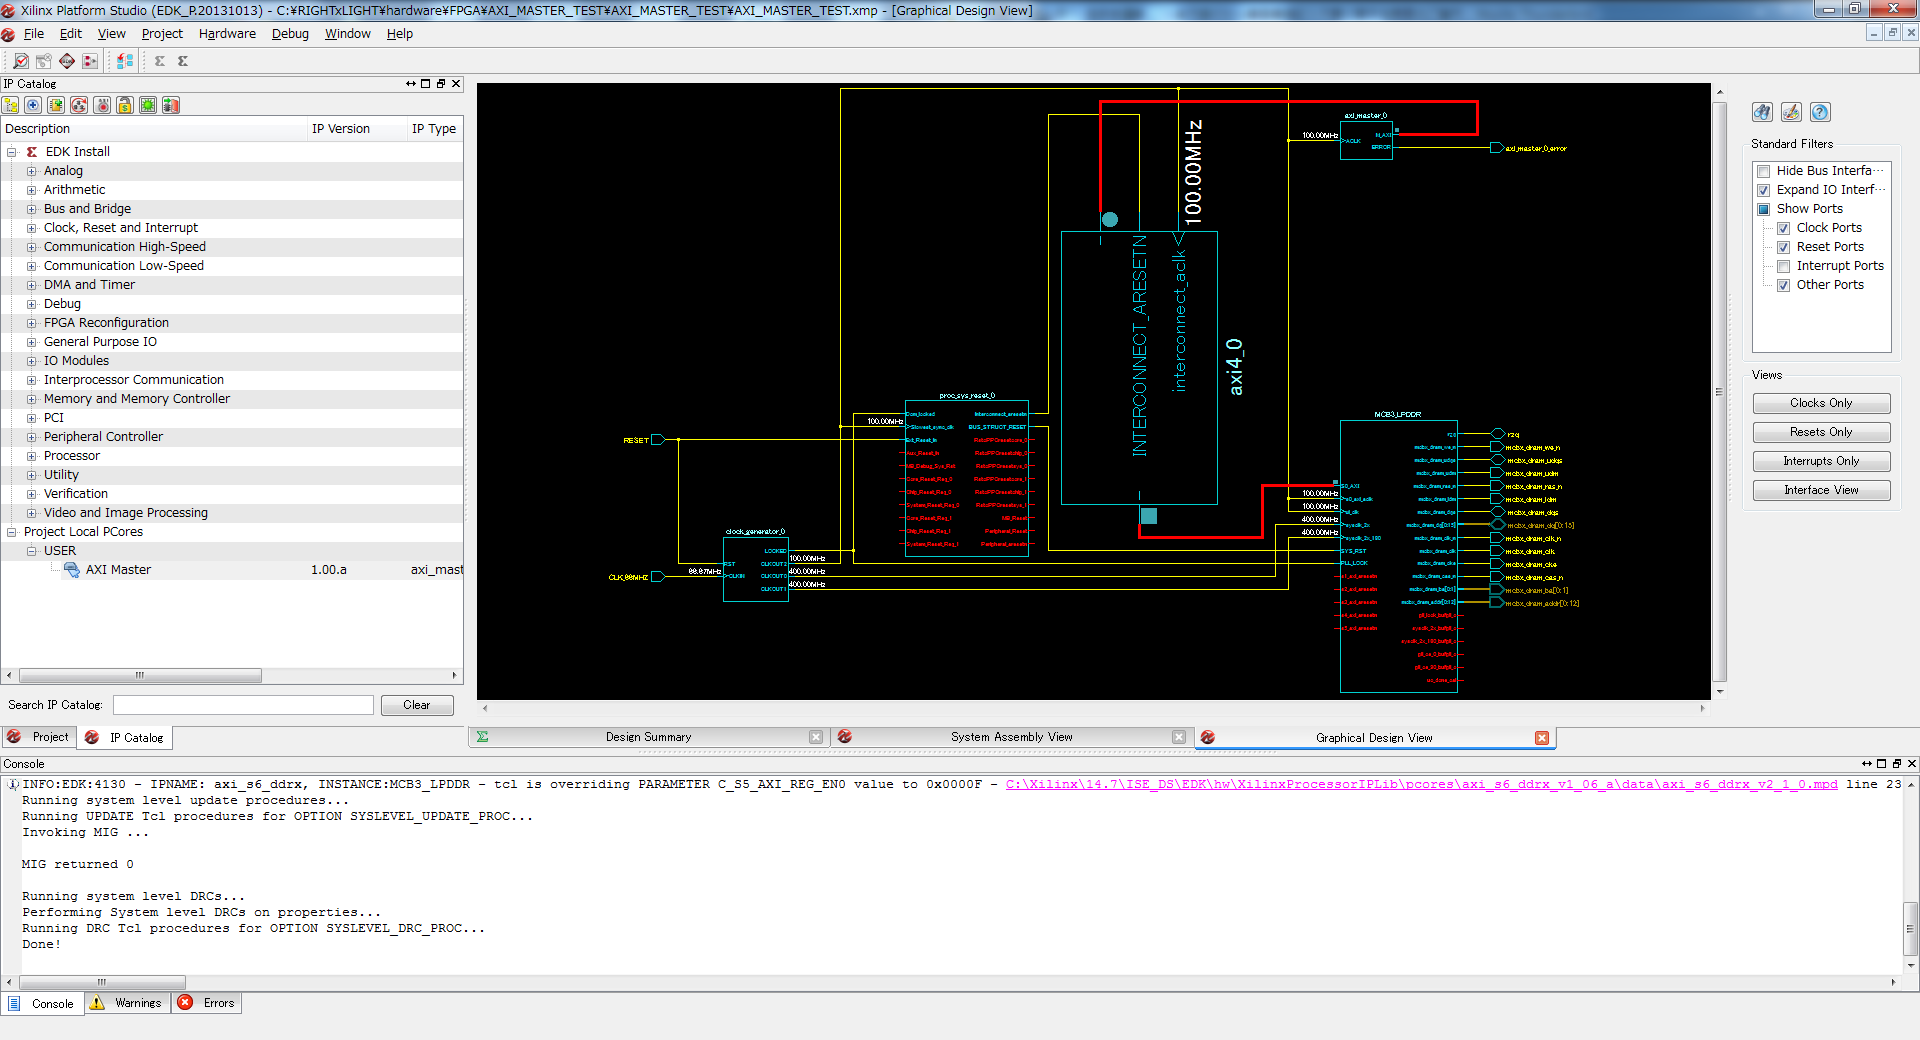Image resolution: width=1920 pixels, height=1040 pixels.
Task: Click the blue block diagram toolbar icon
Action: coord(125,61)
